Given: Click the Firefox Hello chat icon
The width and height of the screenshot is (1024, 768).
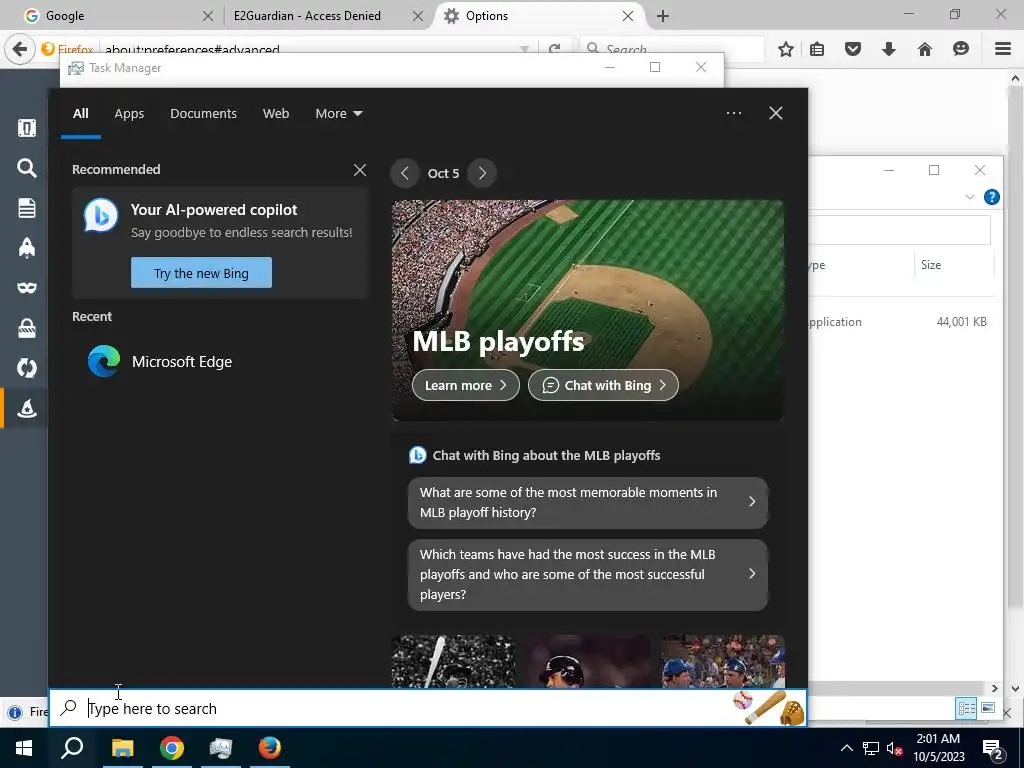Looking at the screenshot, I should click(961, 49).
